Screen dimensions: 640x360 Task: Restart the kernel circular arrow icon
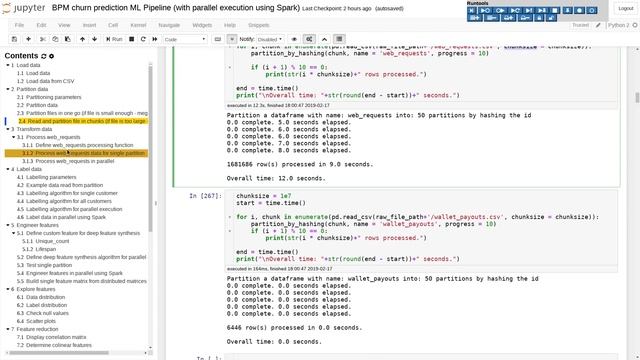143,39
